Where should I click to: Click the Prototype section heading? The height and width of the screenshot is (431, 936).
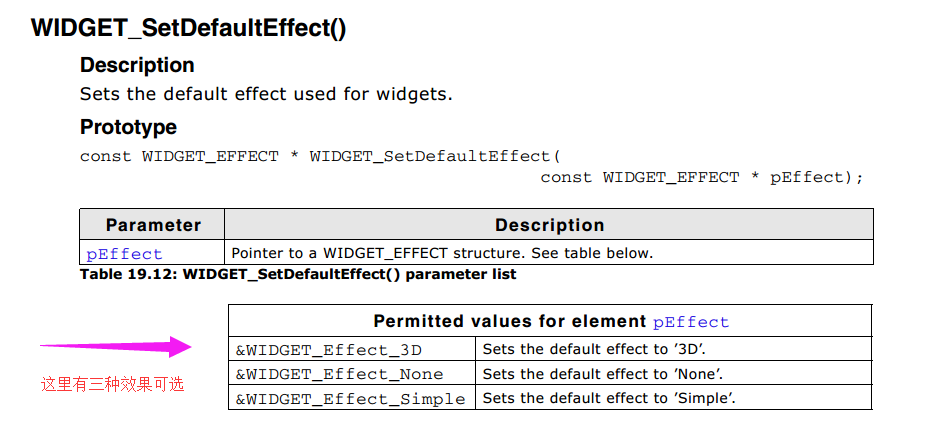(128, 127)
